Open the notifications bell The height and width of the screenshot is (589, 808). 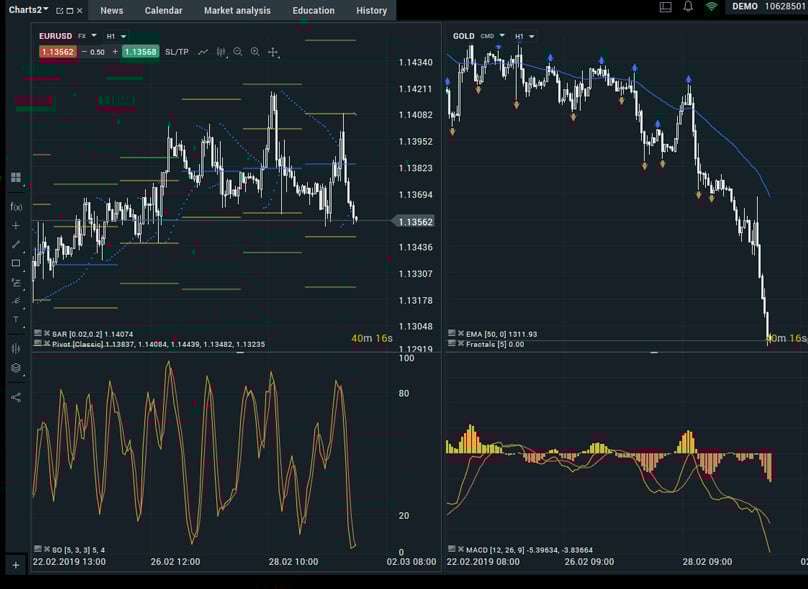coord(688,7)
